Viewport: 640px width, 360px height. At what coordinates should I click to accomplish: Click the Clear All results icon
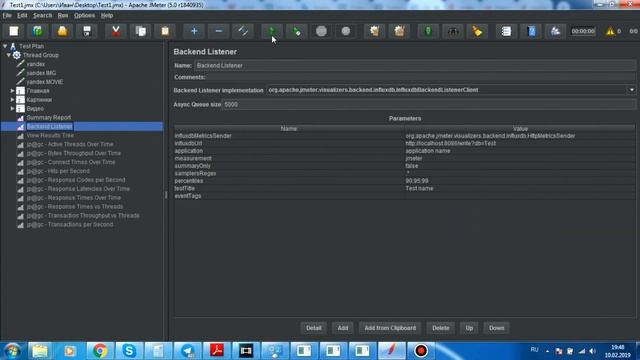coord(399,31)
